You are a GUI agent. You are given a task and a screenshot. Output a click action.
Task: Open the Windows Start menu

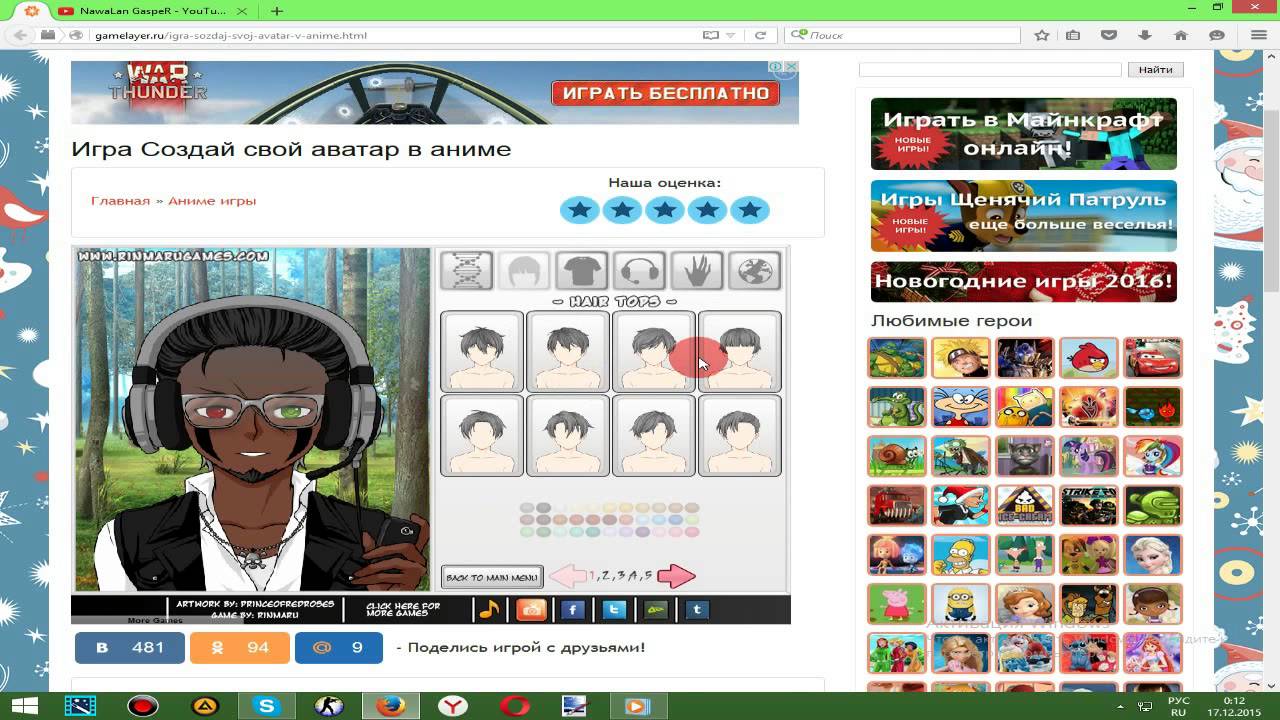click(x=24, y=706)
